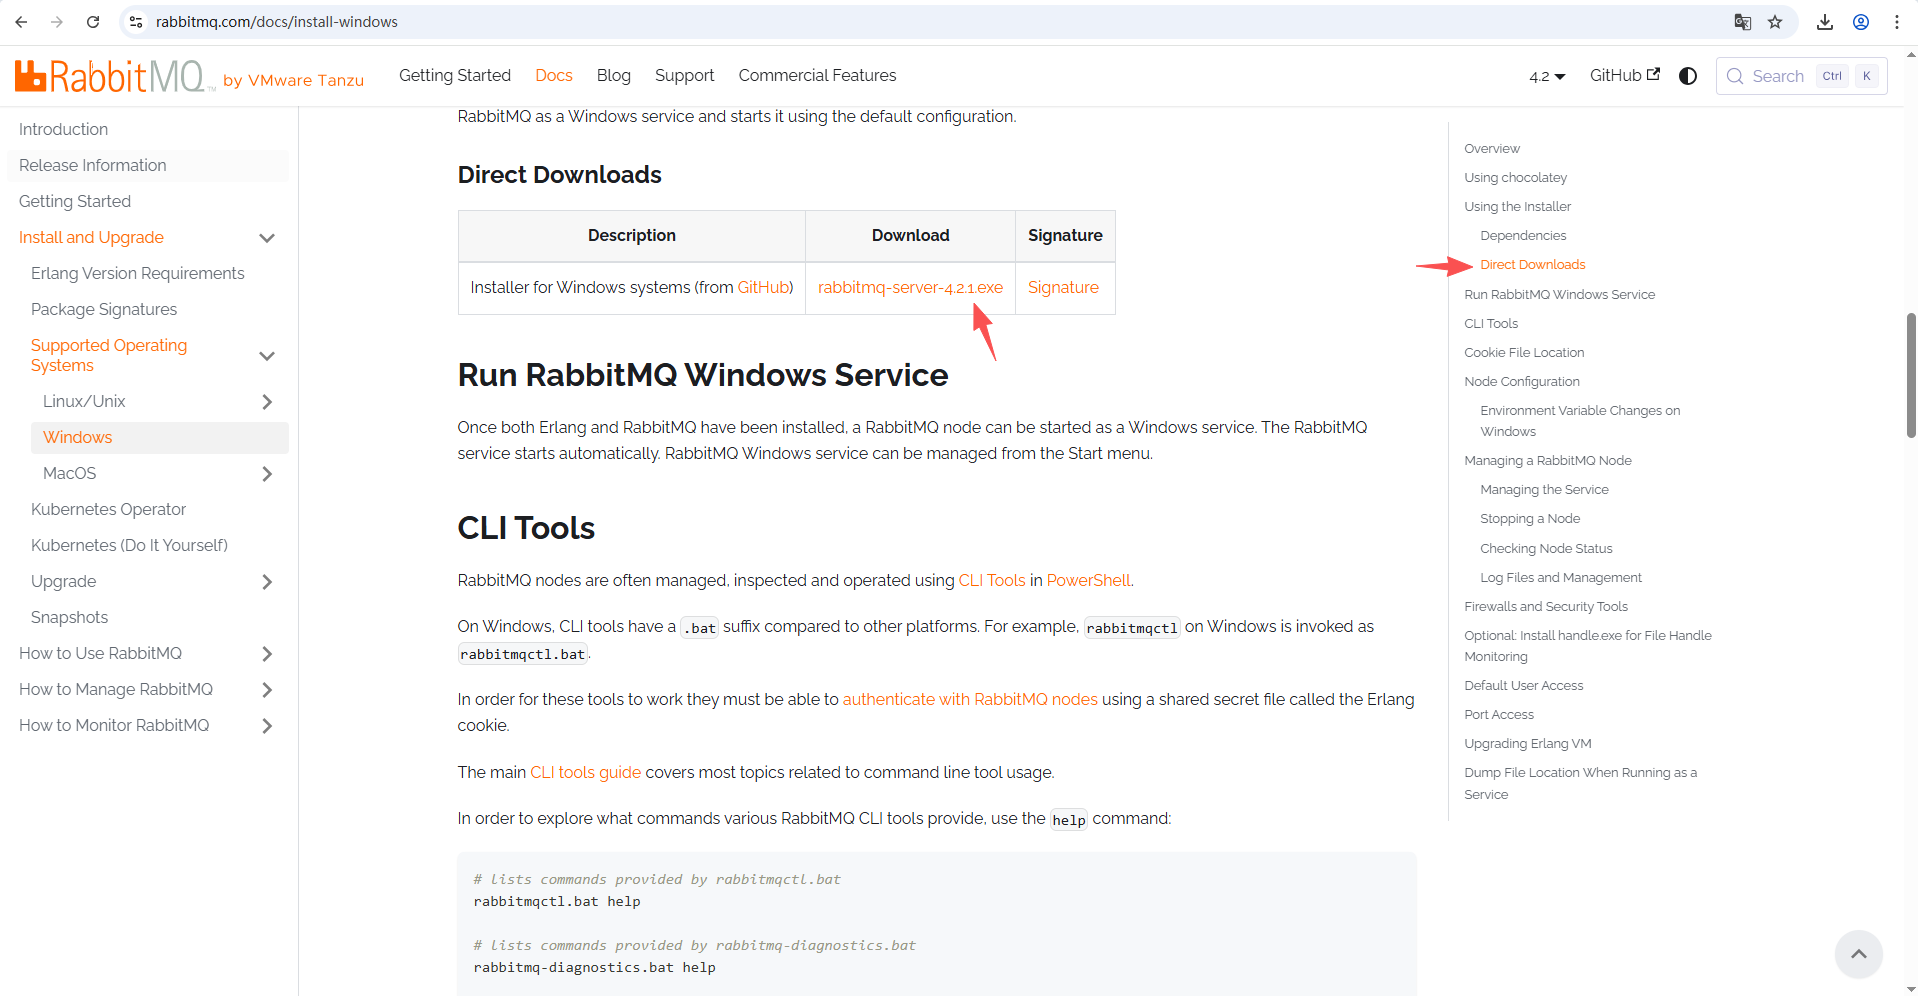The width and height of the screenshot is (1918, 996).
Task: Jump to Port Access section
Action: [1499, 715]
